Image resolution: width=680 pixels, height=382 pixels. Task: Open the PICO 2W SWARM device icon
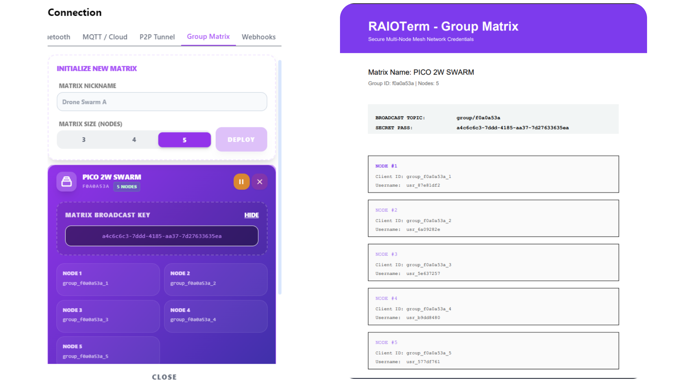pos(66,181)
